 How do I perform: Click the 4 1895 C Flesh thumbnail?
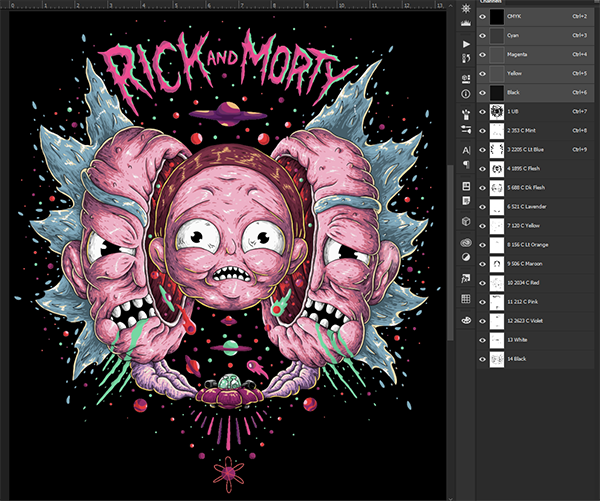pos(497,169)
